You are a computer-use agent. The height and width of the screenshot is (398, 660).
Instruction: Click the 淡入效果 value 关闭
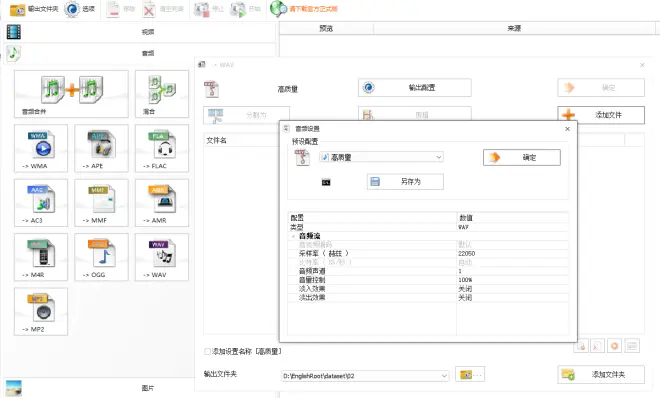point(465,289)
